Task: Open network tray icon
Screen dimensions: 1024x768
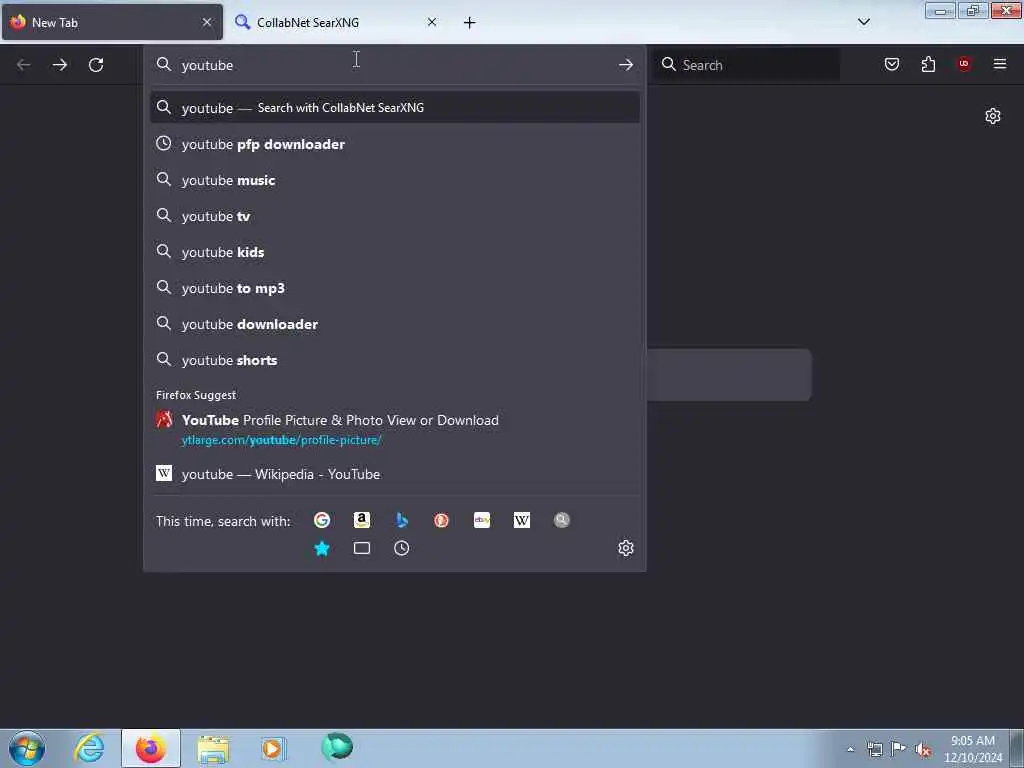Action: pos(874,749)
